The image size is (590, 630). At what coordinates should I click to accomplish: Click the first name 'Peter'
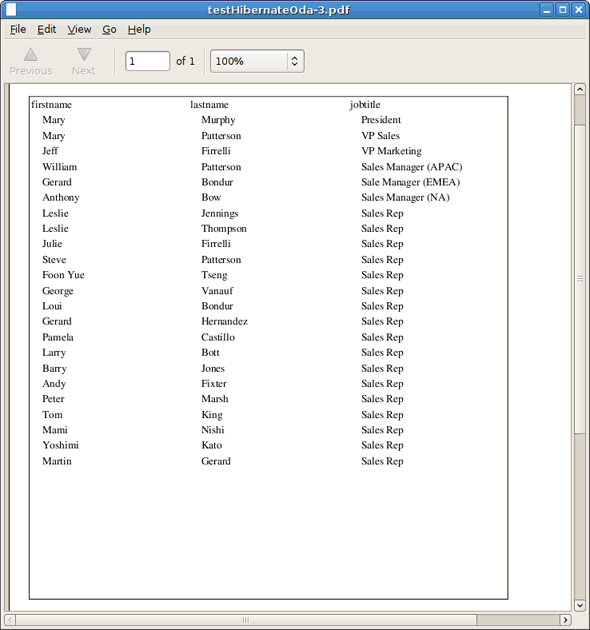point(53,399)
